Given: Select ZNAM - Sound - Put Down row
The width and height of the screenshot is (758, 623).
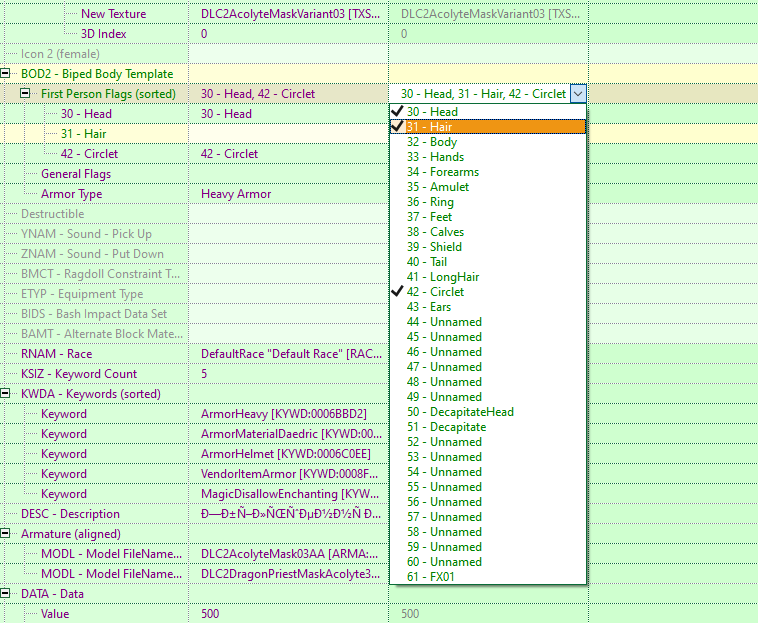Looking at the screenshot, I should [x=92, y=254].
